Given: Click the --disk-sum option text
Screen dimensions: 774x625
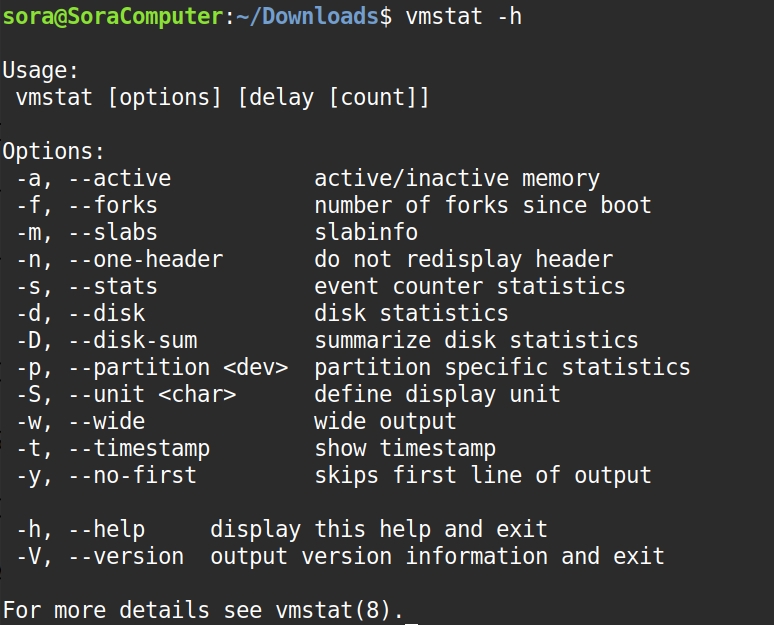Looking at the screenshot, I should click(x=133, y=341).
